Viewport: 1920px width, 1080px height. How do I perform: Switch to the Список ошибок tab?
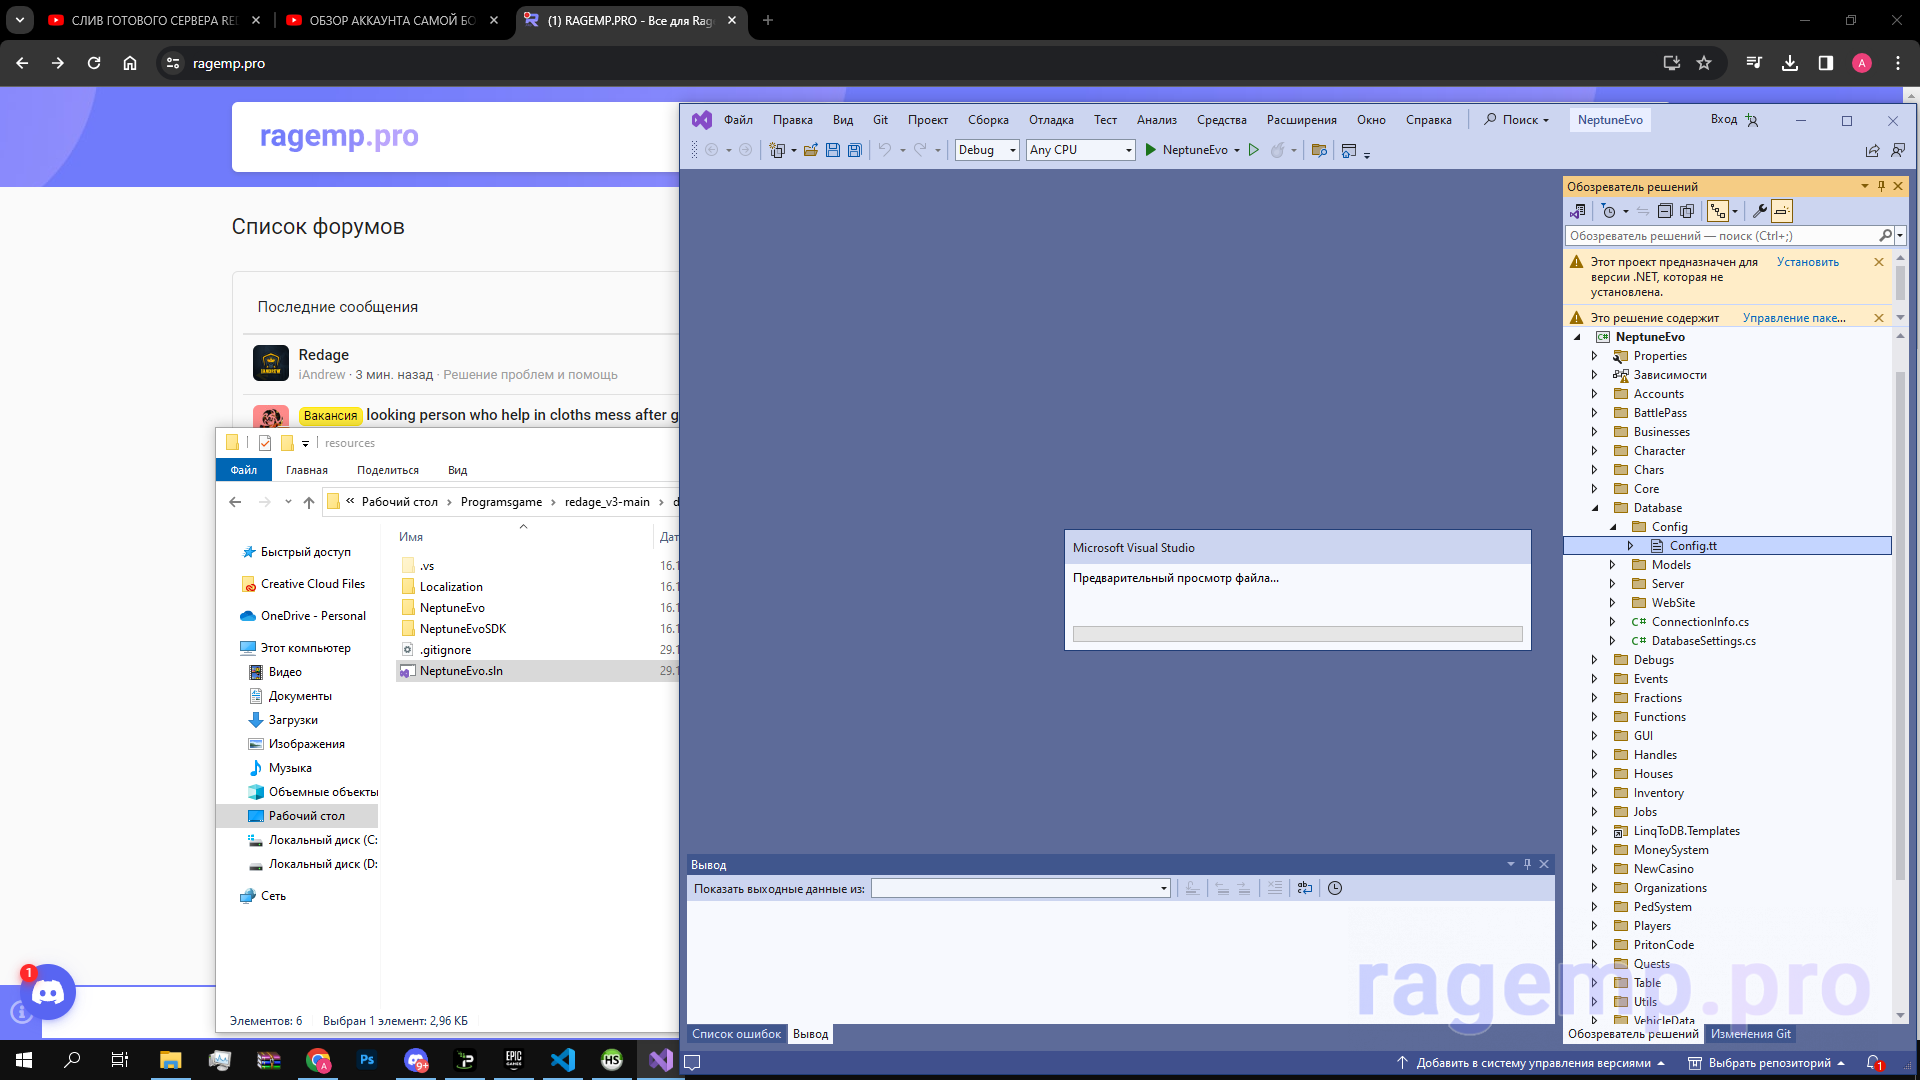pyautogui.click(x=736, y=1034)
